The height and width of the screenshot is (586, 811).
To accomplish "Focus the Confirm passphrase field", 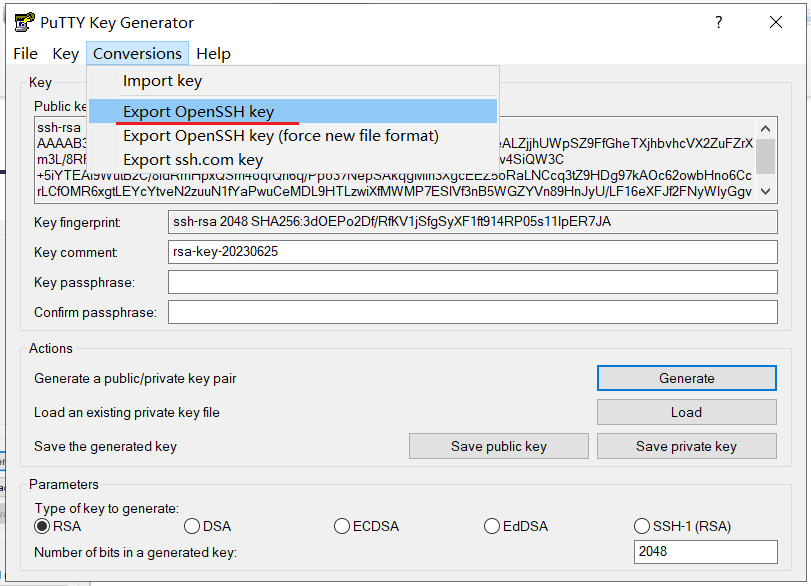I will (473, 312).
